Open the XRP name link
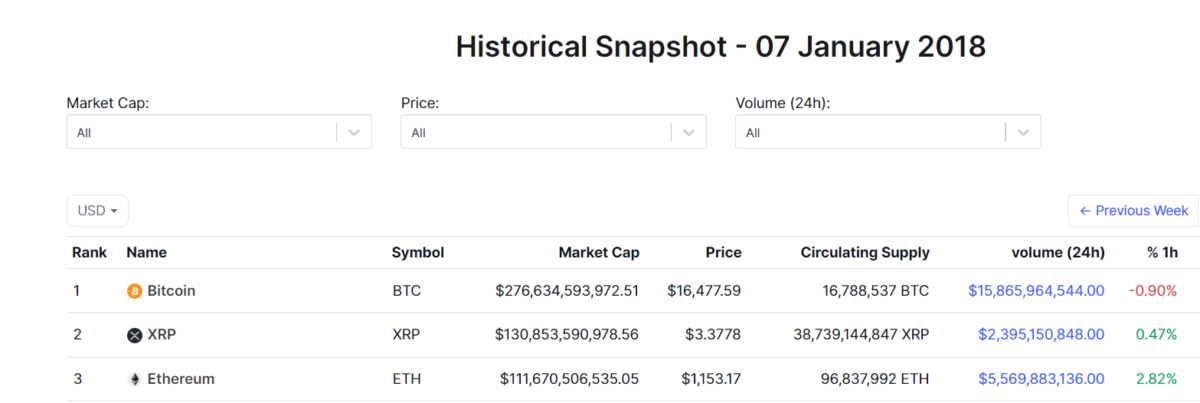1200x403 pixels. pyautogui.click(x=161, y=335)
